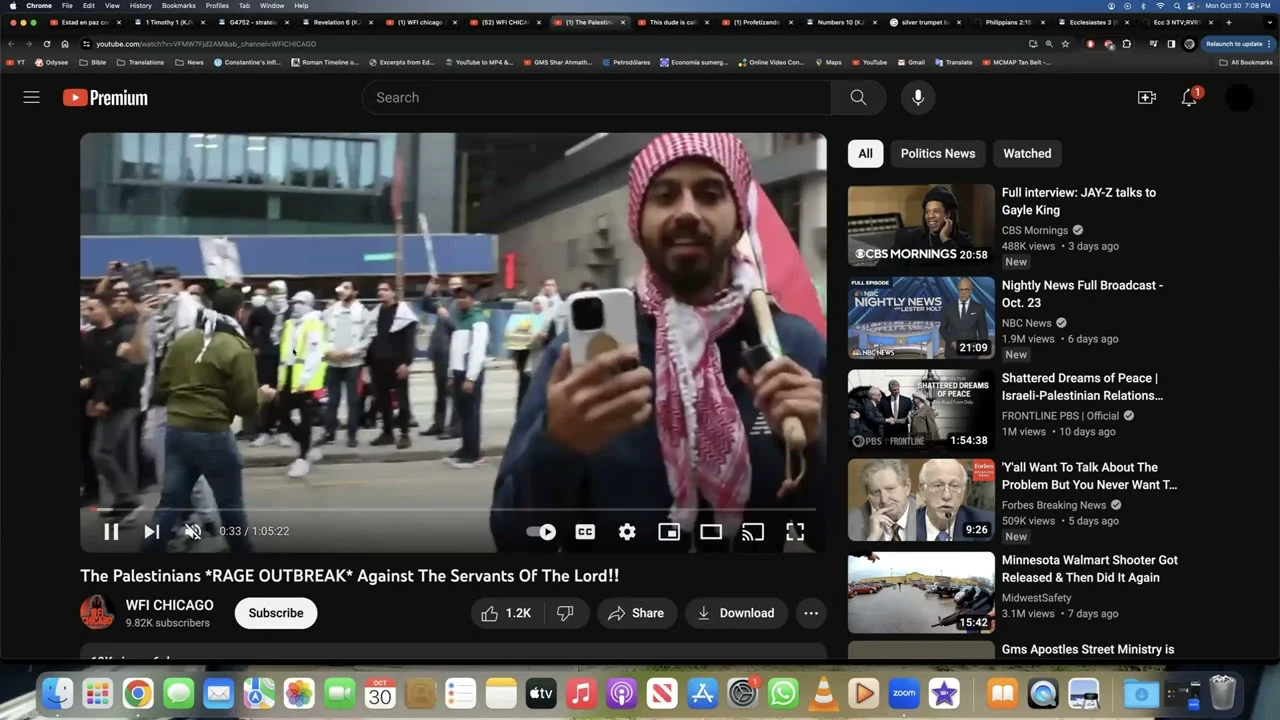Skip to the next video

(x=152, y=532)
